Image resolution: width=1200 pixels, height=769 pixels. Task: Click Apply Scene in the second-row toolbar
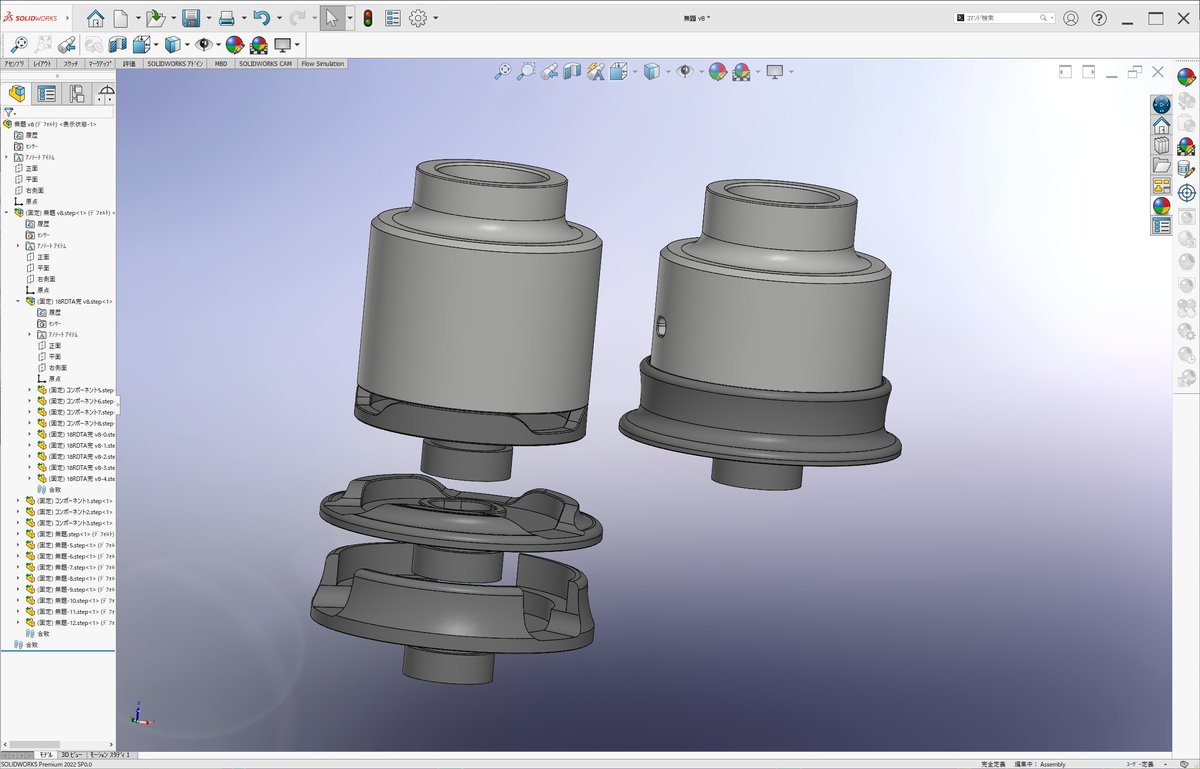pos(258,44)
